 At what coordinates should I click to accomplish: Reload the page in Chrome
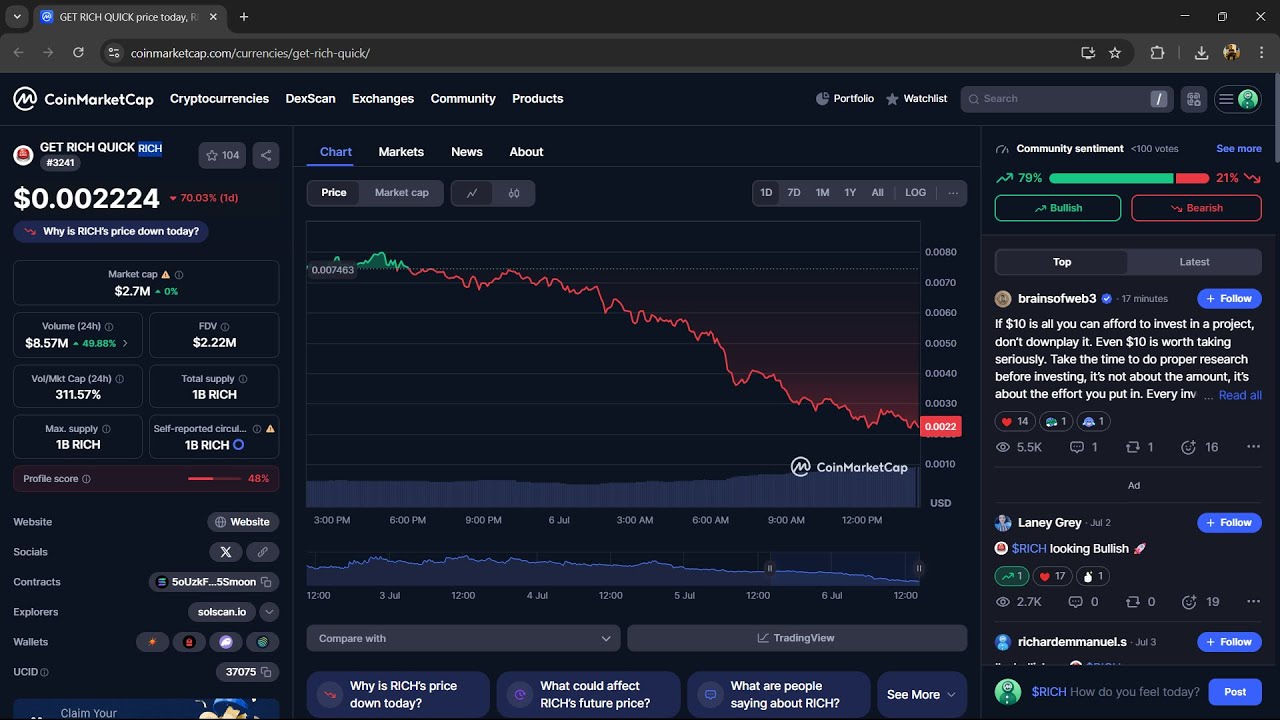(x=79, y=53)
